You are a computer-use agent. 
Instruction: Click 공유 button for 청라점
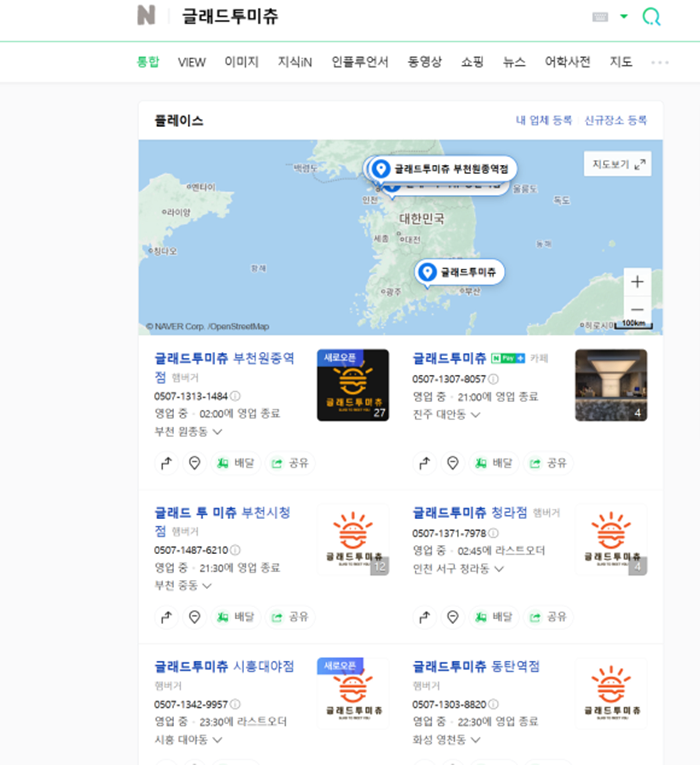(548, 617)
